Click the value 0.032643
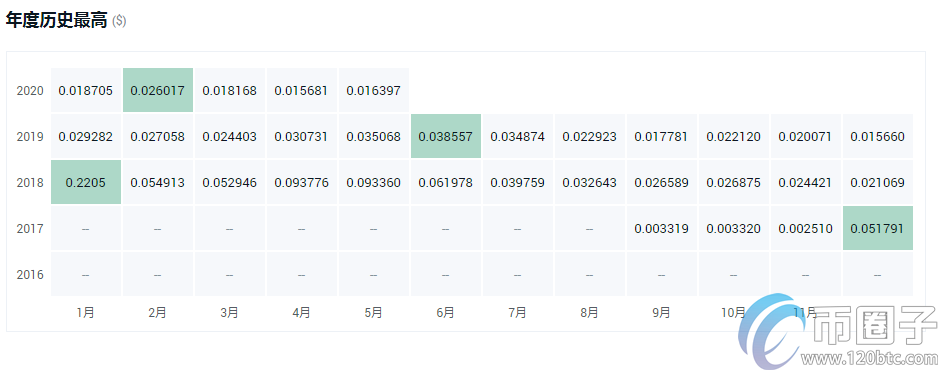The width and height of the screenshot is (938, 370). point(589,183)
